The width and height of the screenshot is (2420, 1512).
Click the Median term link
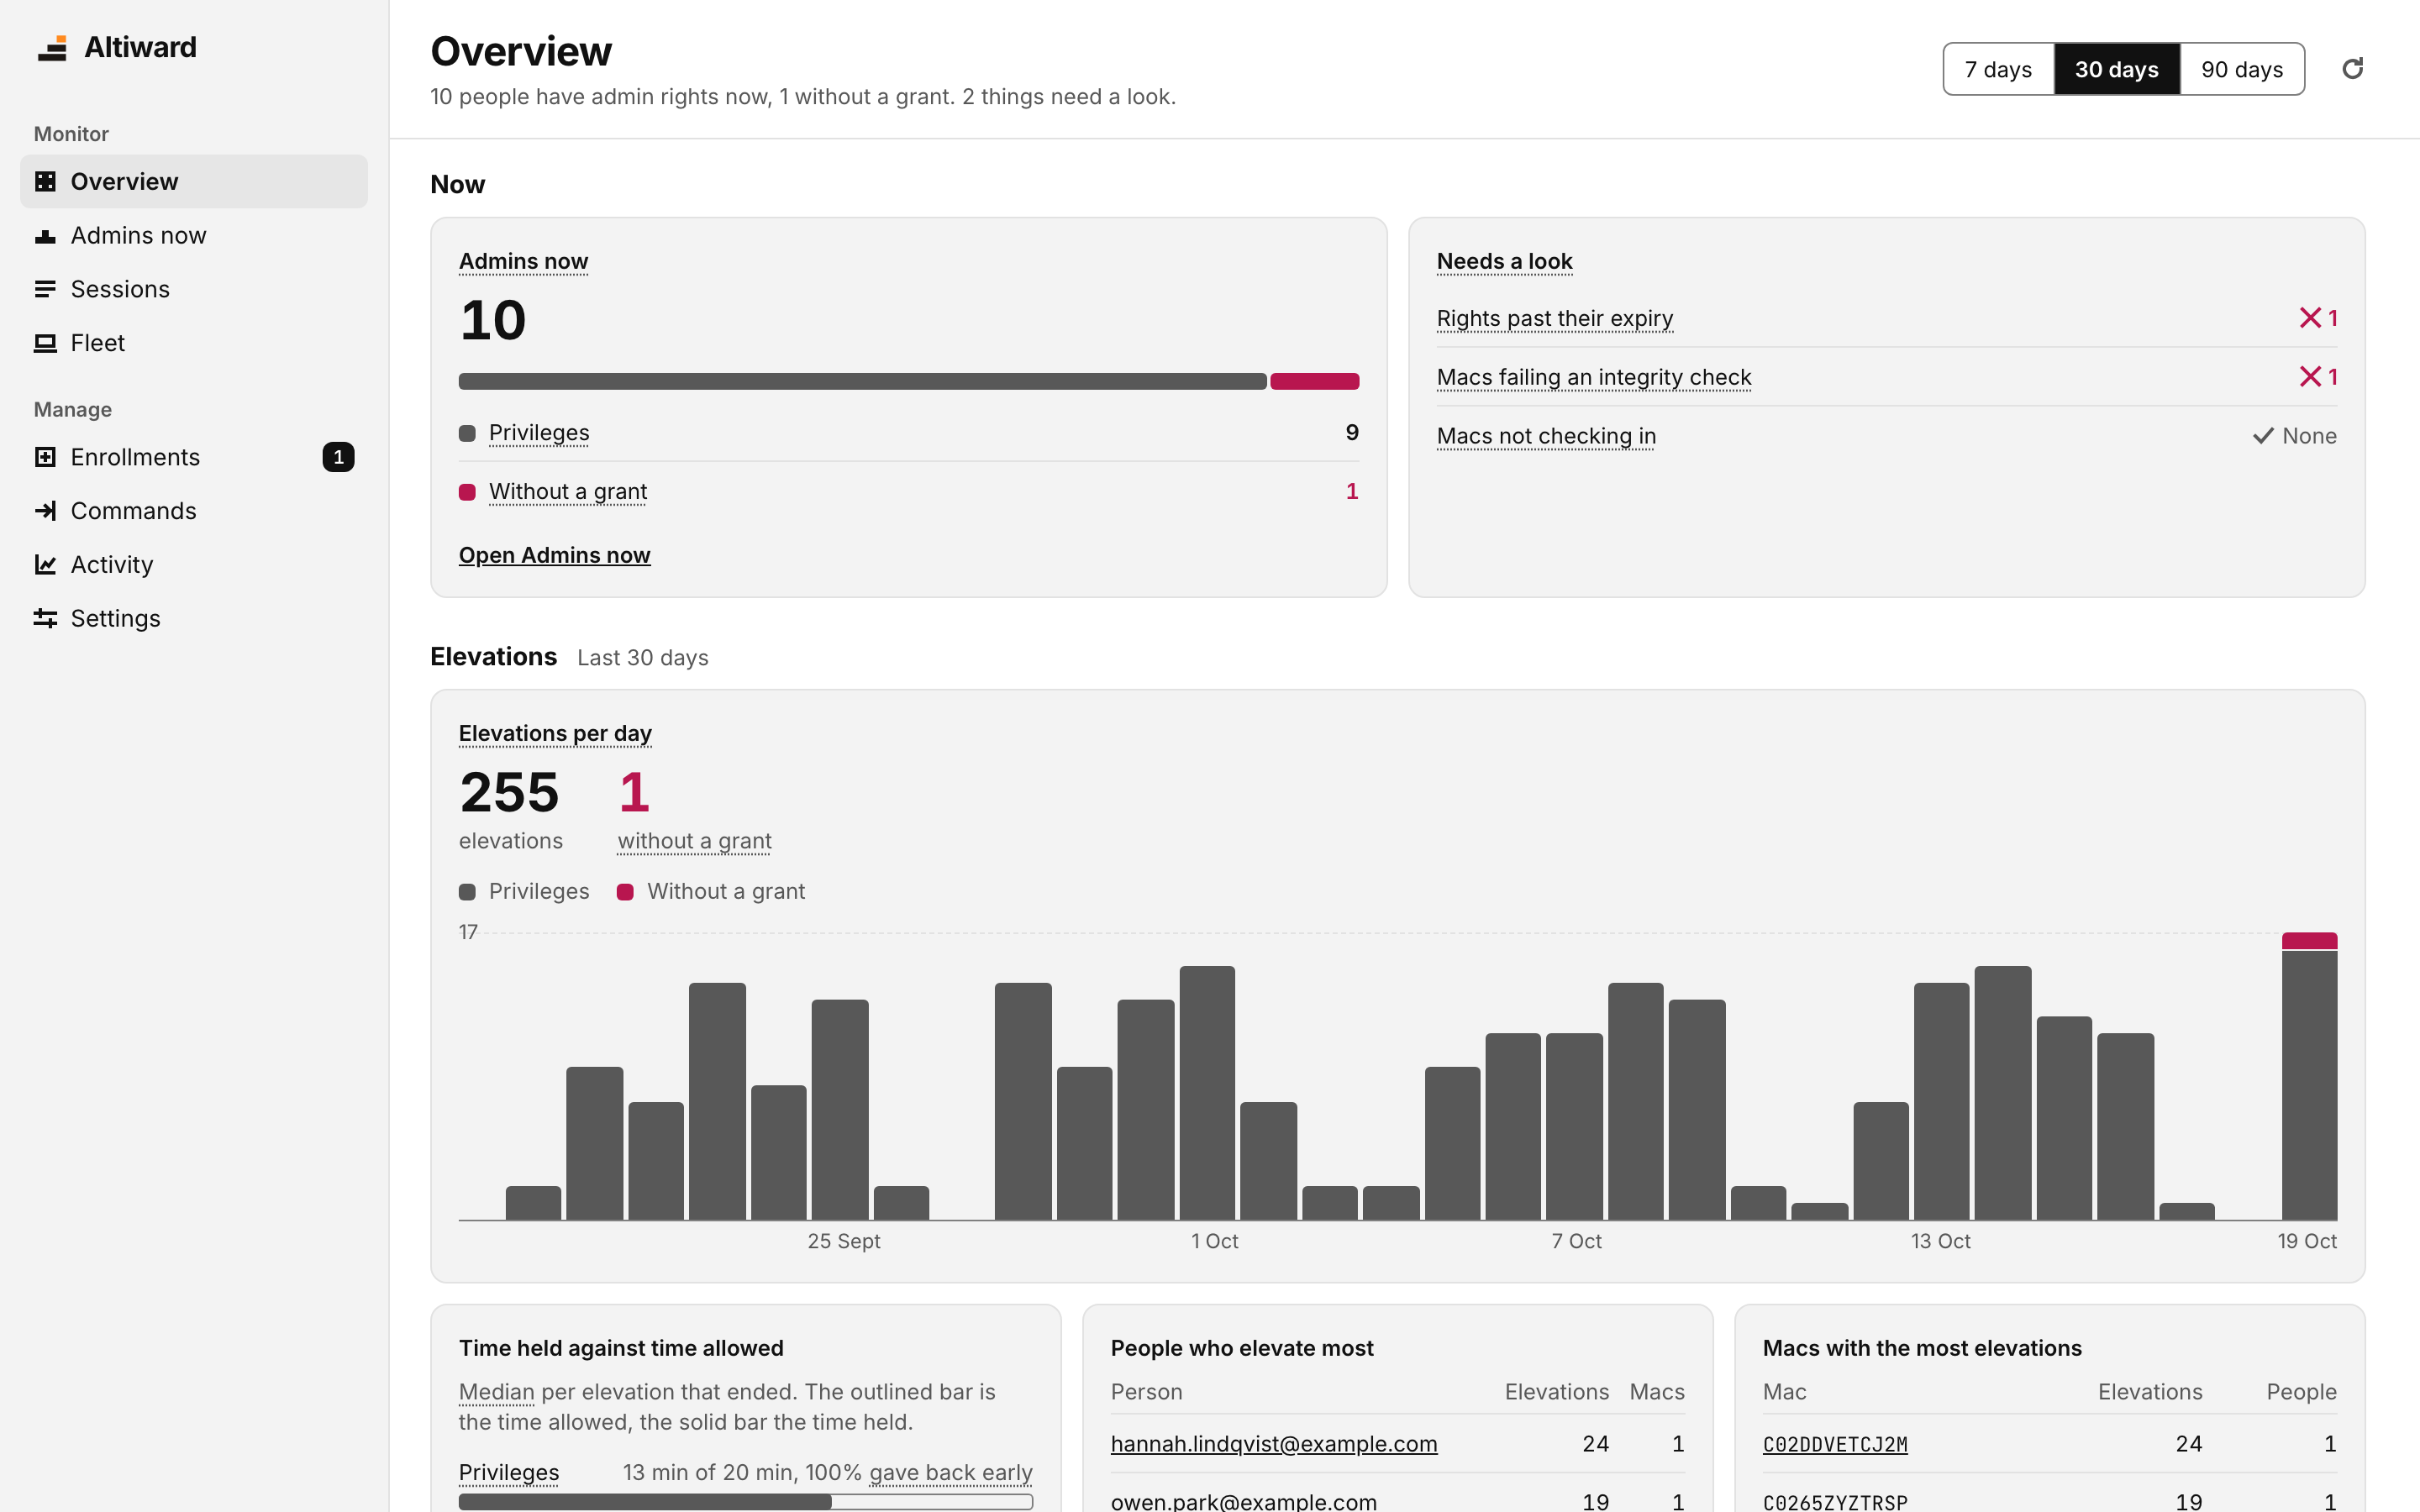[x=497, y=1392]
